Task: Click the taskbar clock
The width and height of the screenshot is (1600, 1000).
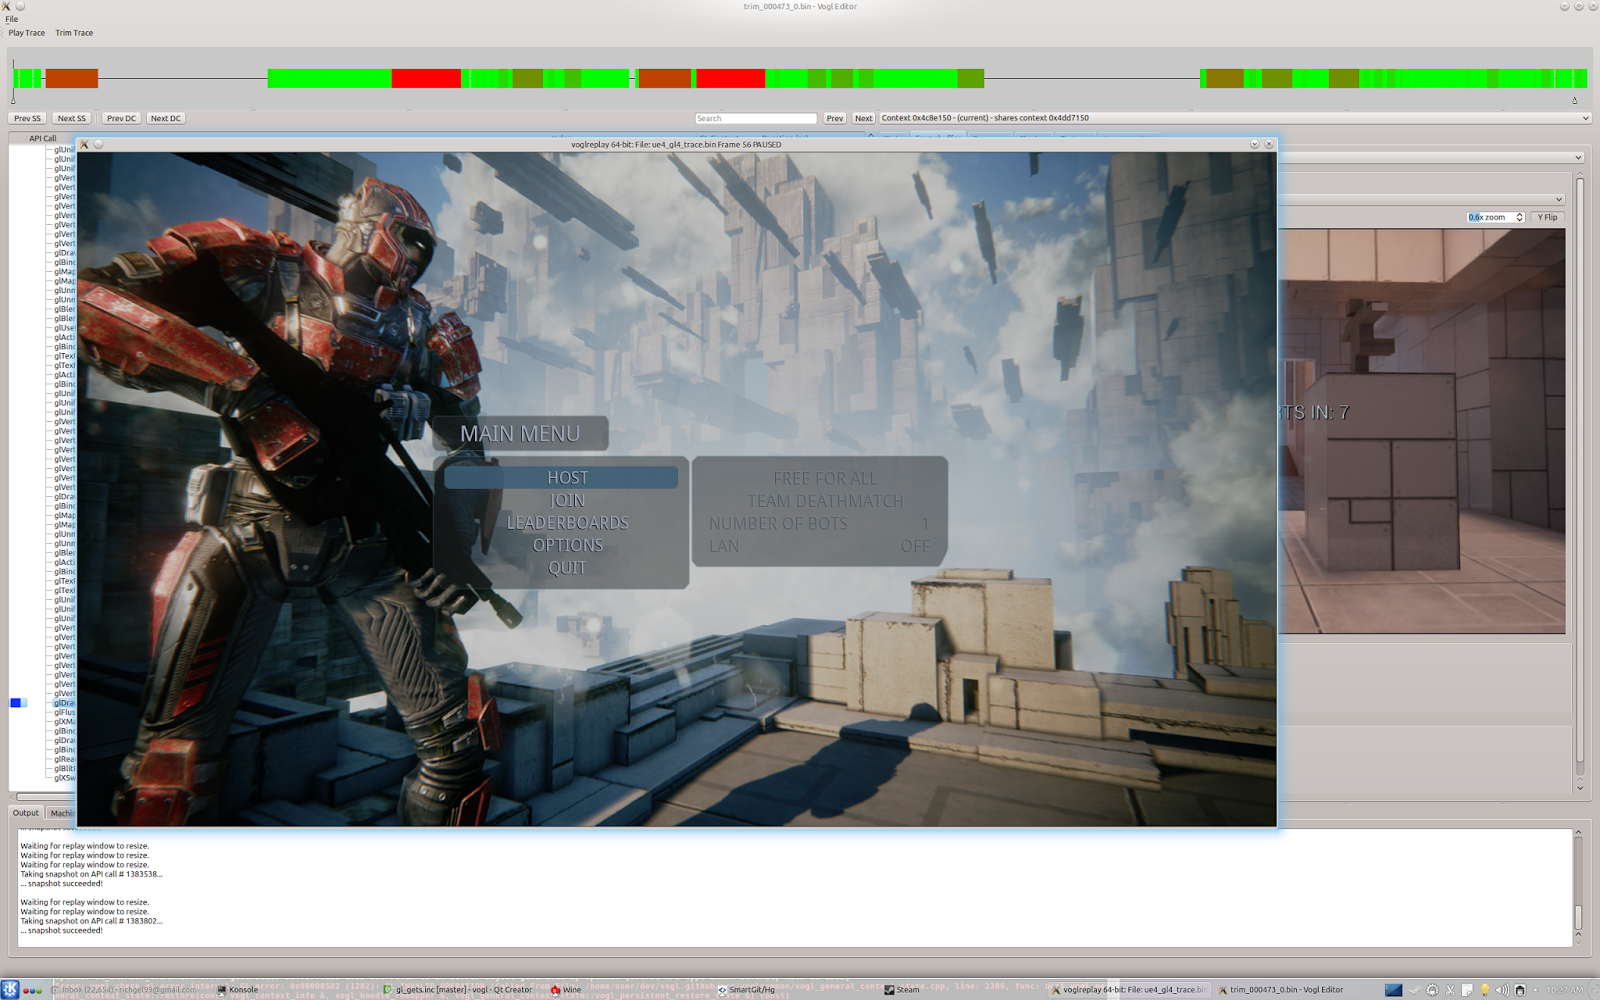Action: click(1565, 990)
